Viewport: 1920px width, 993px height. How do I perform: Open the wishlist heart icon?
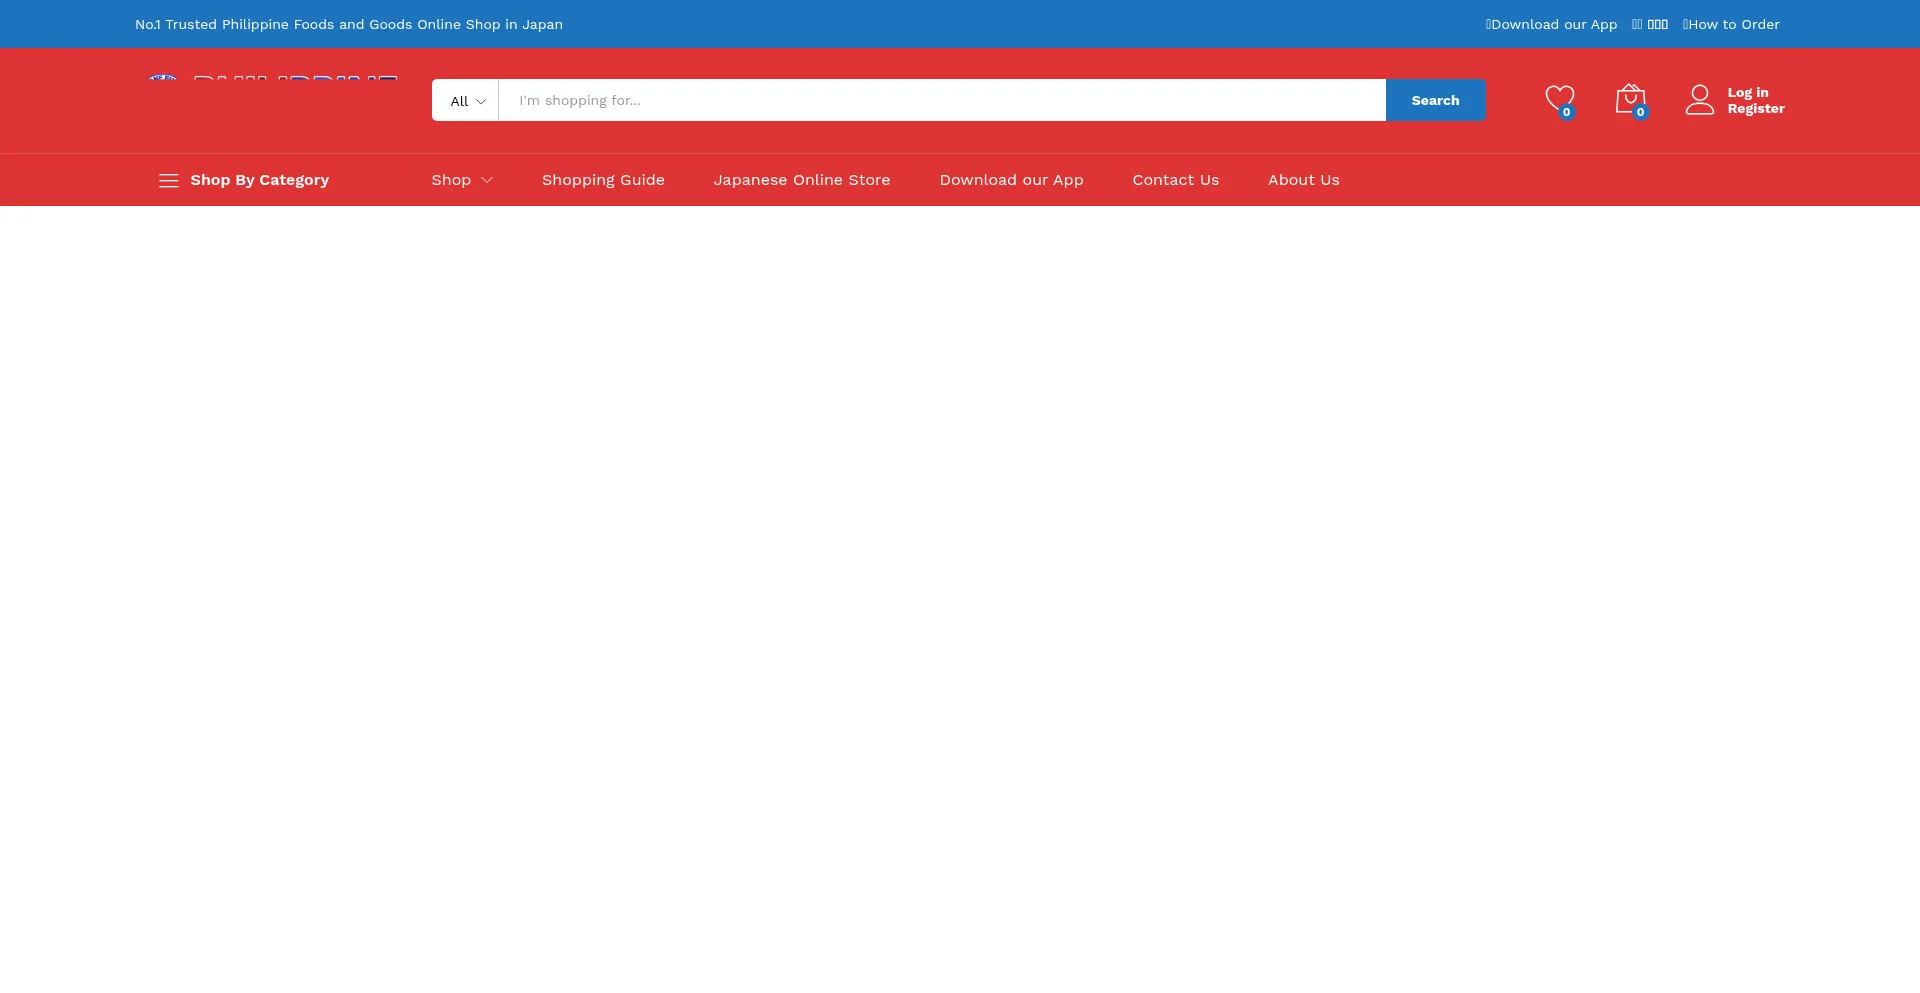tap(1559, 99)
